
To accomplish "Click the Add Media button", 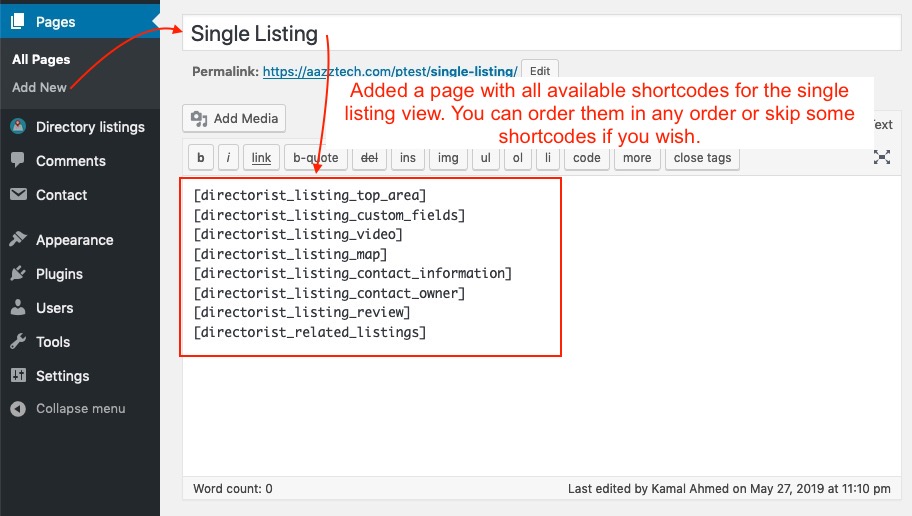I will click(x=234, y=119).
